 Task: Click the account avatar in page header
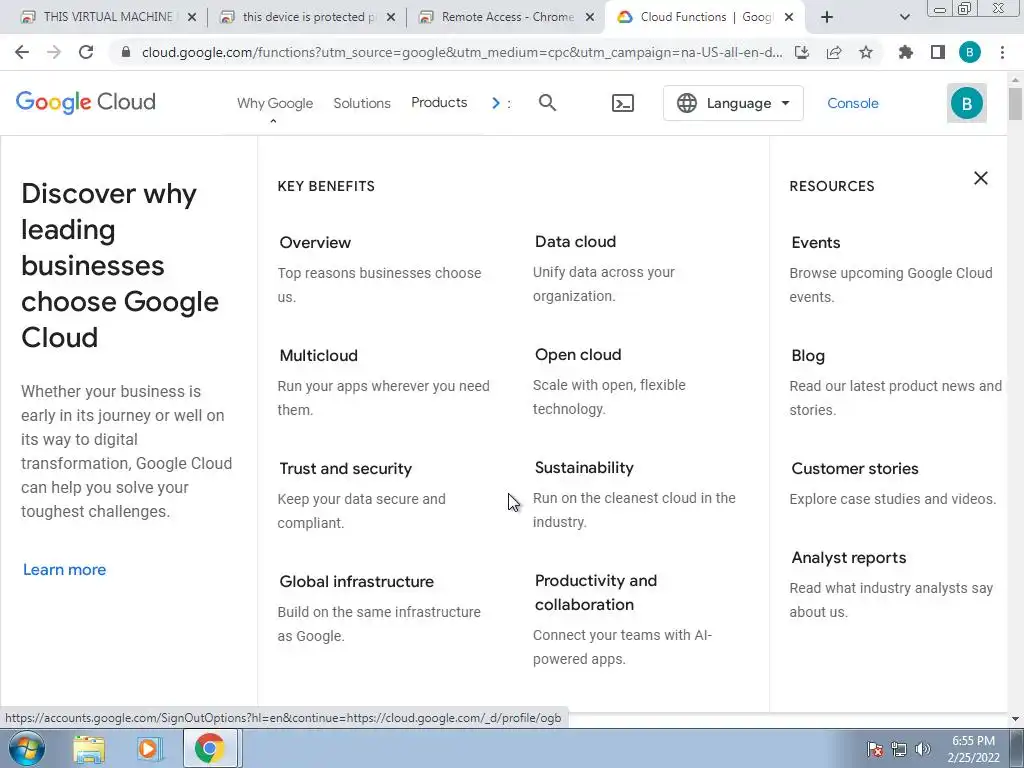[x=966, y=103]
